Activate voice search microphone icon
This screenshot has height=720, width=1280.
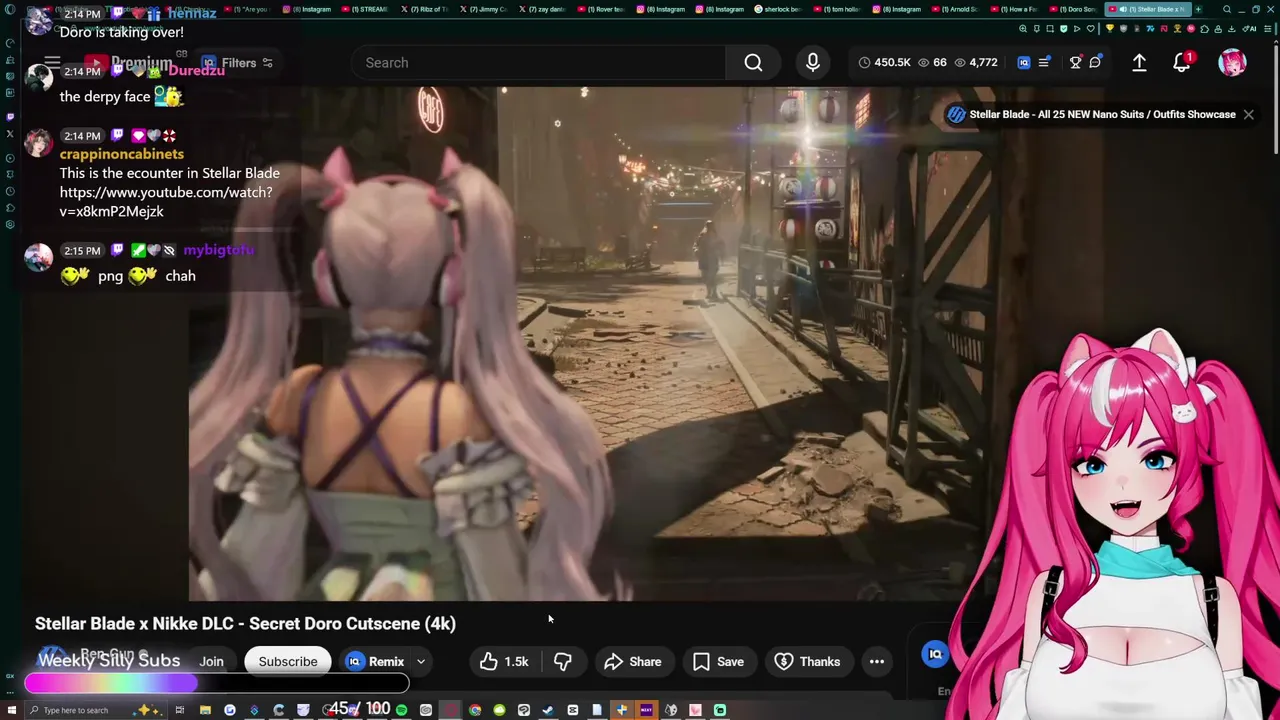812,63
